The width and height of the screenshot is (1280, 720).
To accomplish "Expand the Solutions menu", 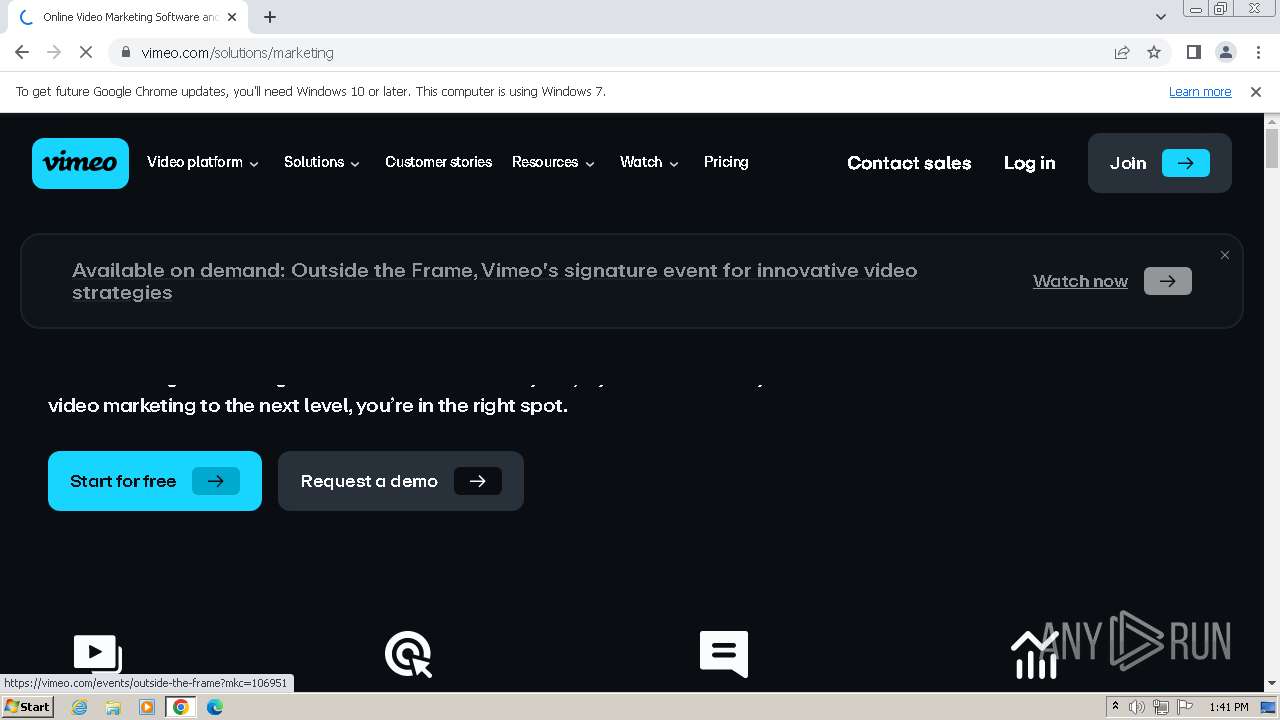I will tap(322, 162).
